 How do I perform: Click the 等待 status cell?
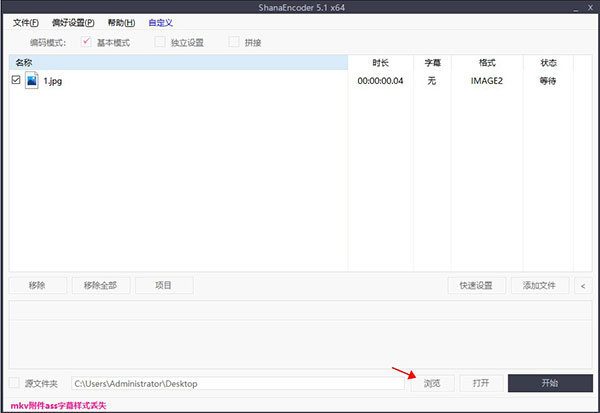(548, 81)
